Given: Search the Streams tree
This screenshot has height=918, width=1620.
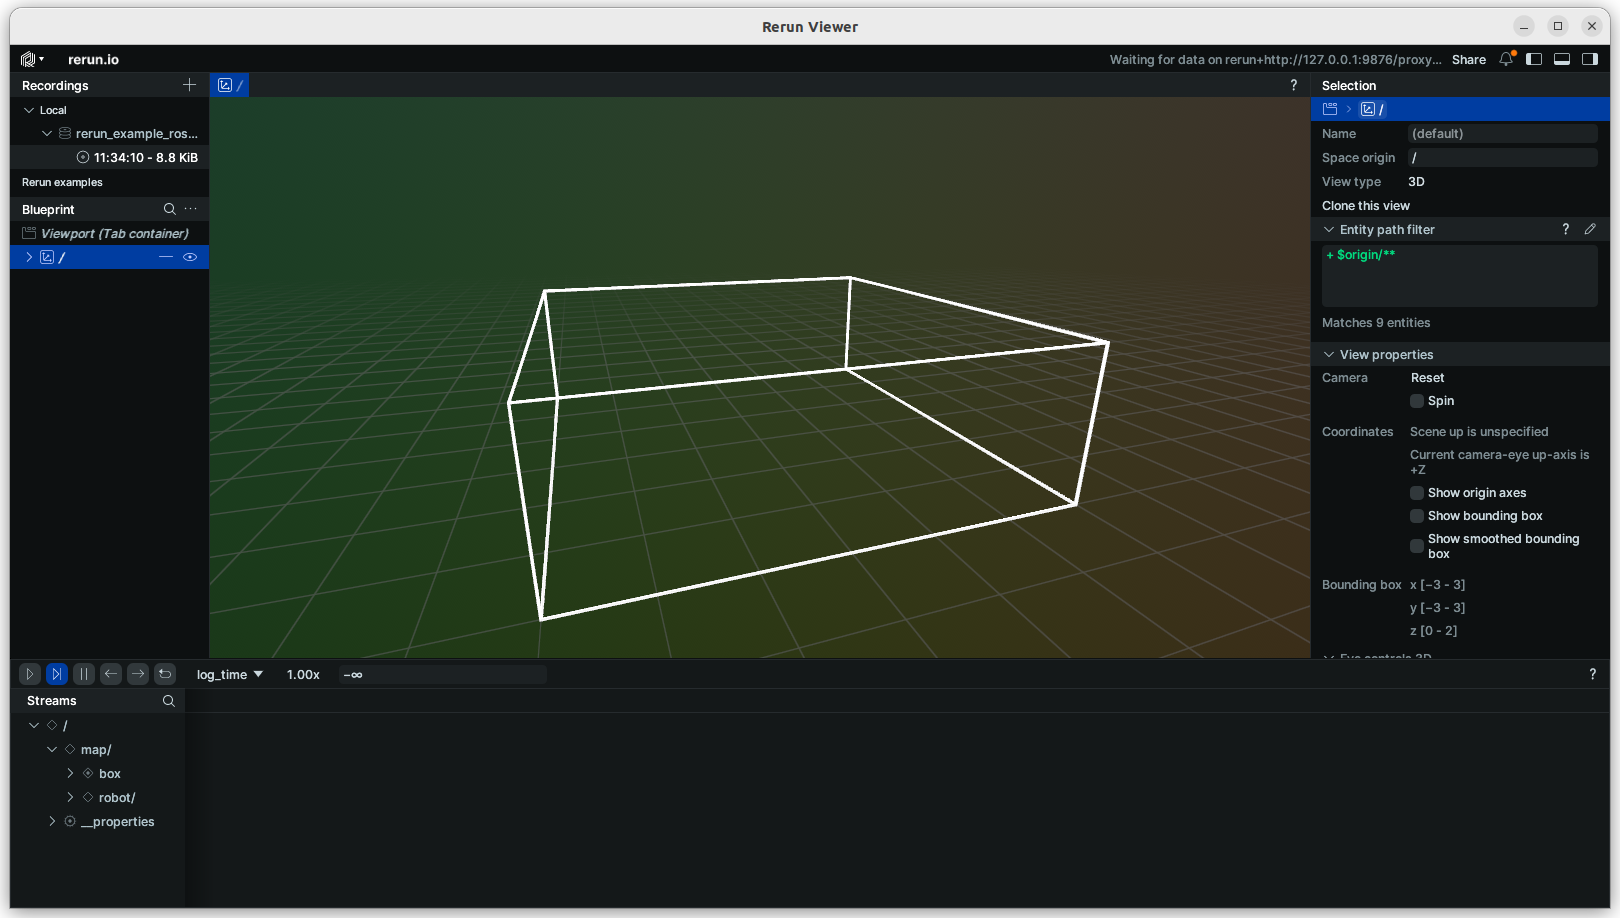Looking at the screenshot, I should coord(168,701).
